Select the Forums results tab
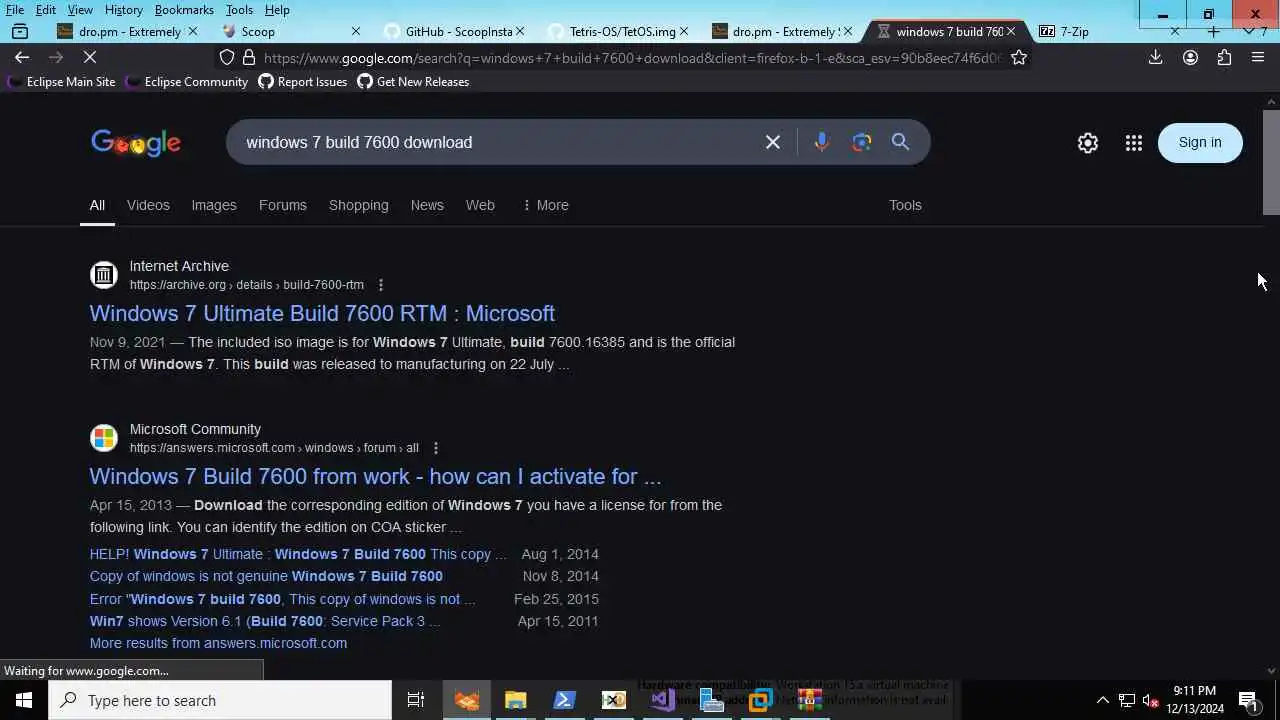Image resolution: width=1280 pixels, height=720 pixels. click(283, 205)
